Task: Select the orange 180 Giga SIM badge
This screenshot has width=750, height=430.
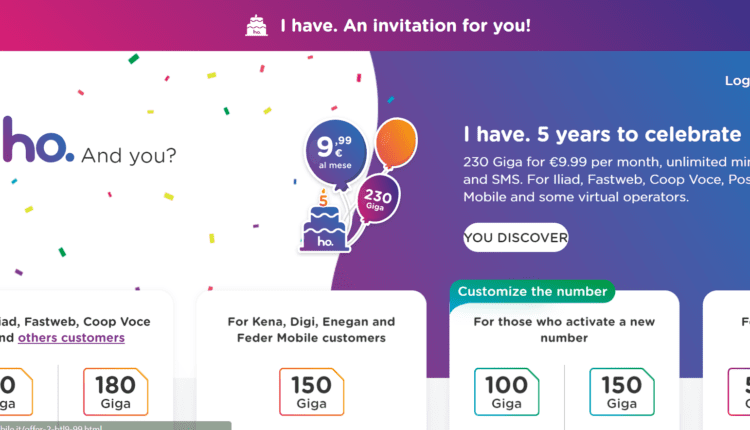Action: pyautogui.click(x=116, y=392)
